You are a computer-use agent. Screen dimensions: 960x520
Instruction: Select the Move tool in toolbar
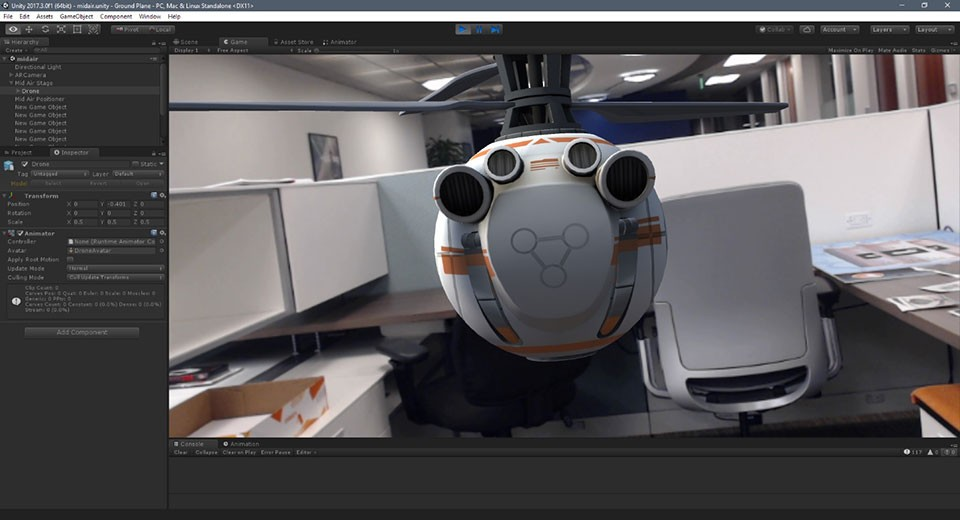pyautogui.click(x=29, y=29)
